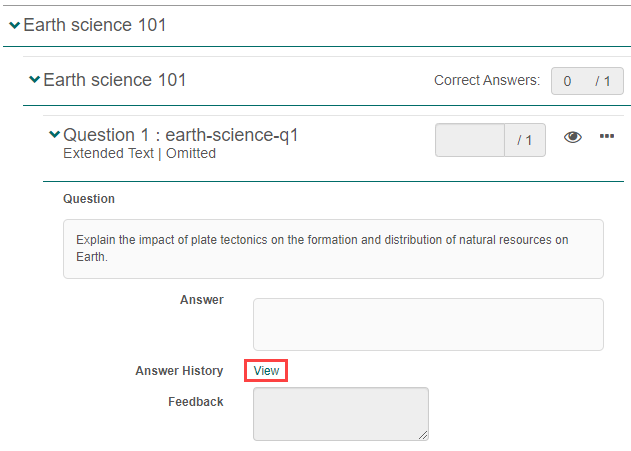Click the empty Answer text box

point(428,324)
